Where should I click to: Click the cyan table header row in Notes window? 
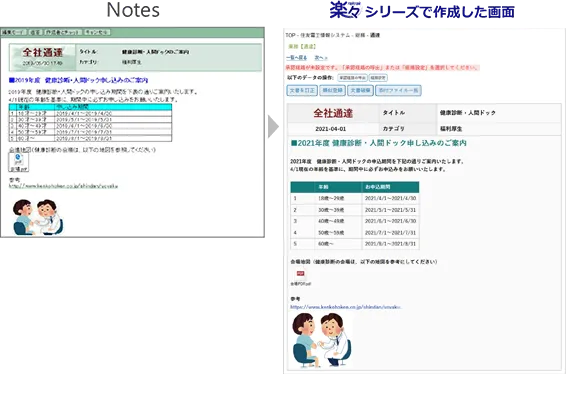(90, 107)
